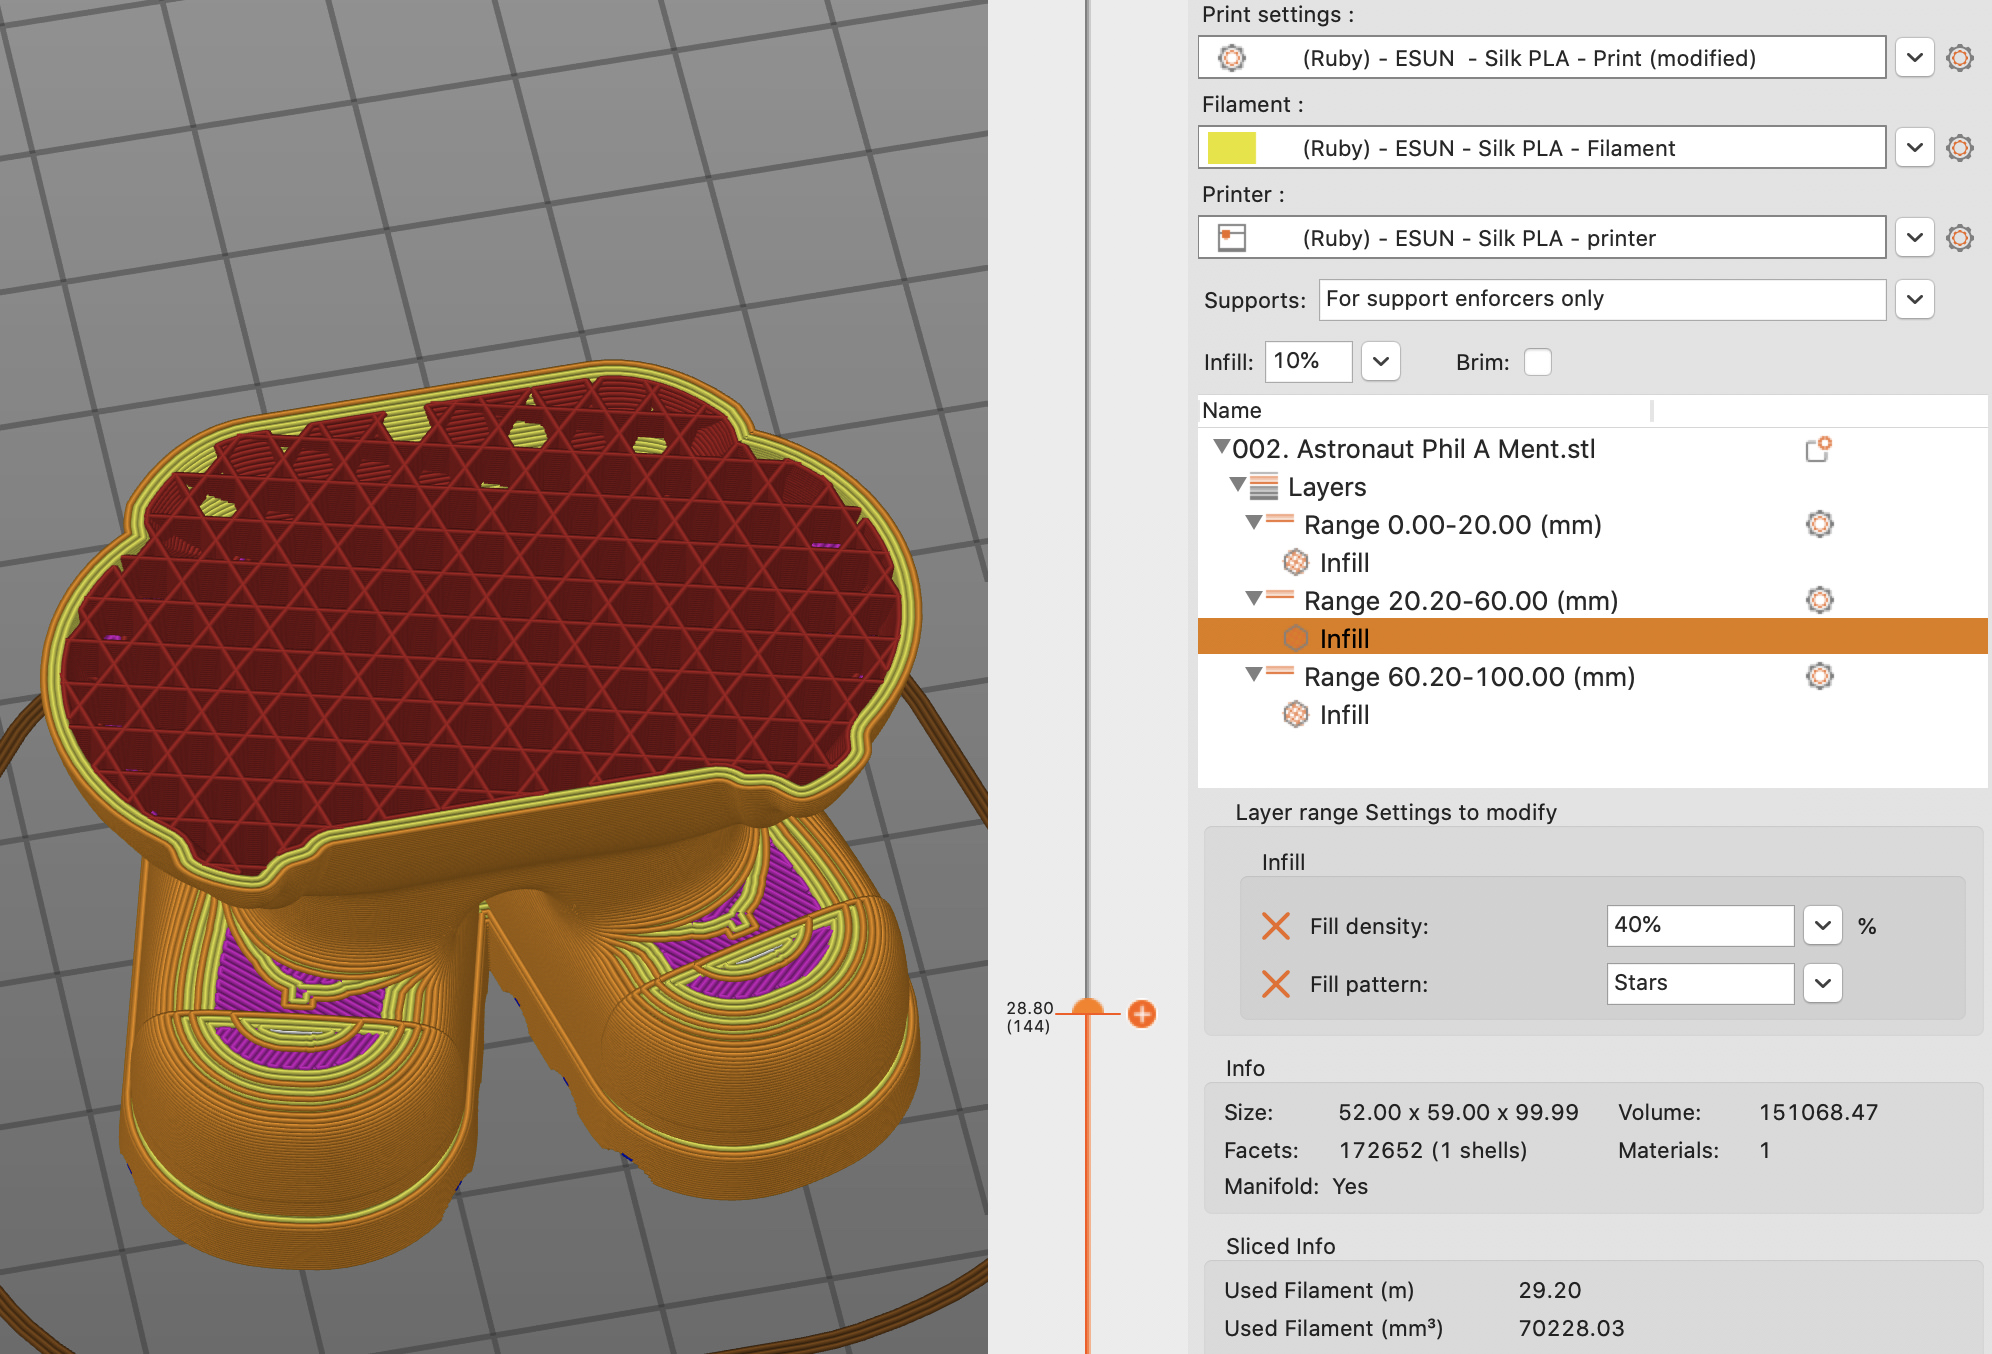The width and height of the screenshot is (1992, 1354).
Task: Click gear icon for Range 0.00-20.00
Action: tap(1819, 524)
